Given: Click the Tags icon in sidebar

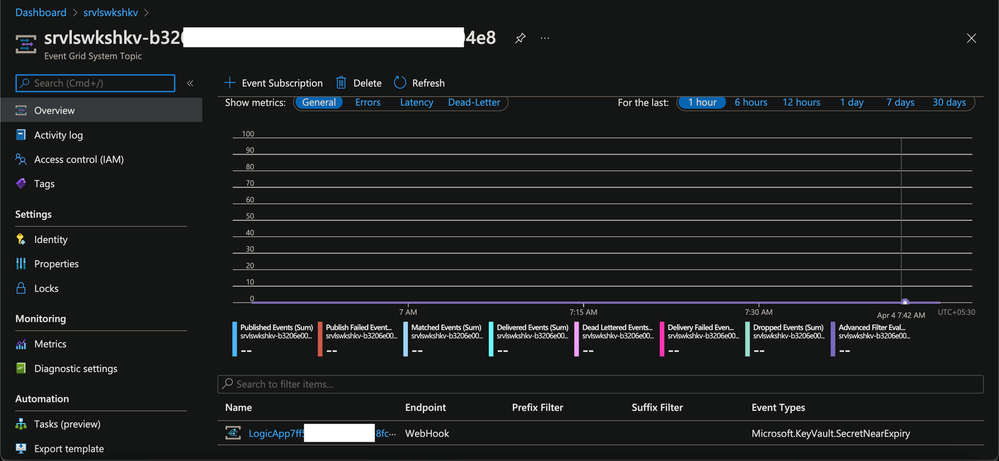Looking at the screenshot, I should click(21, 183).
